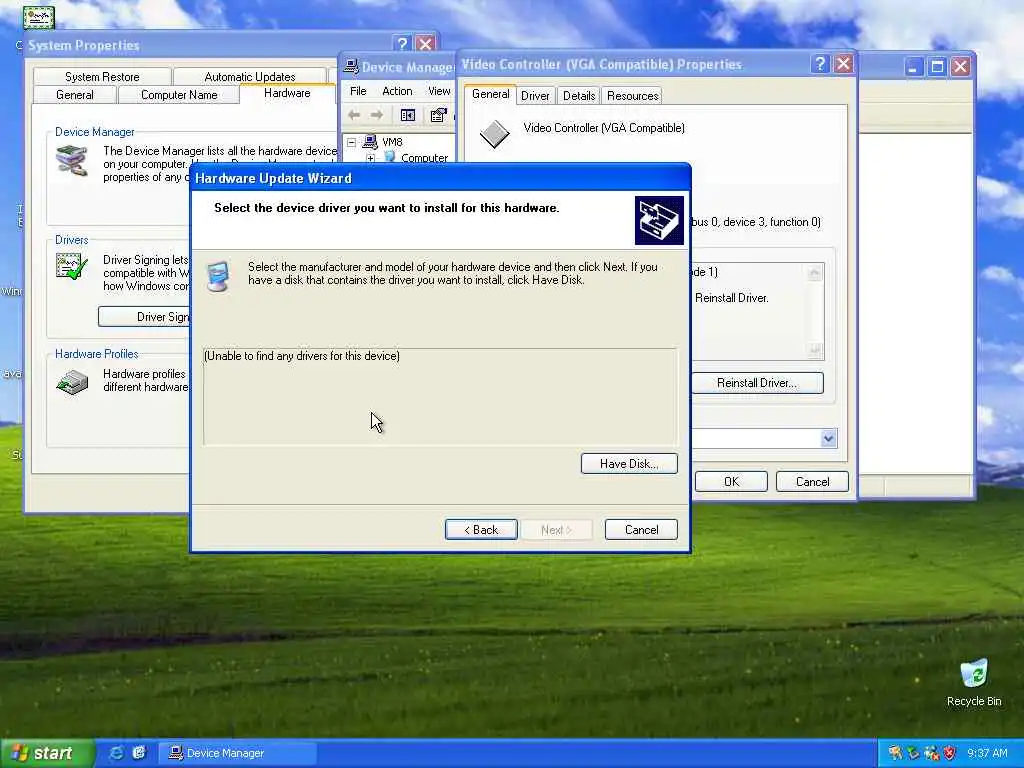1024x768 pixels.
Task: Expand the Computer tree node
Action: 370,158
